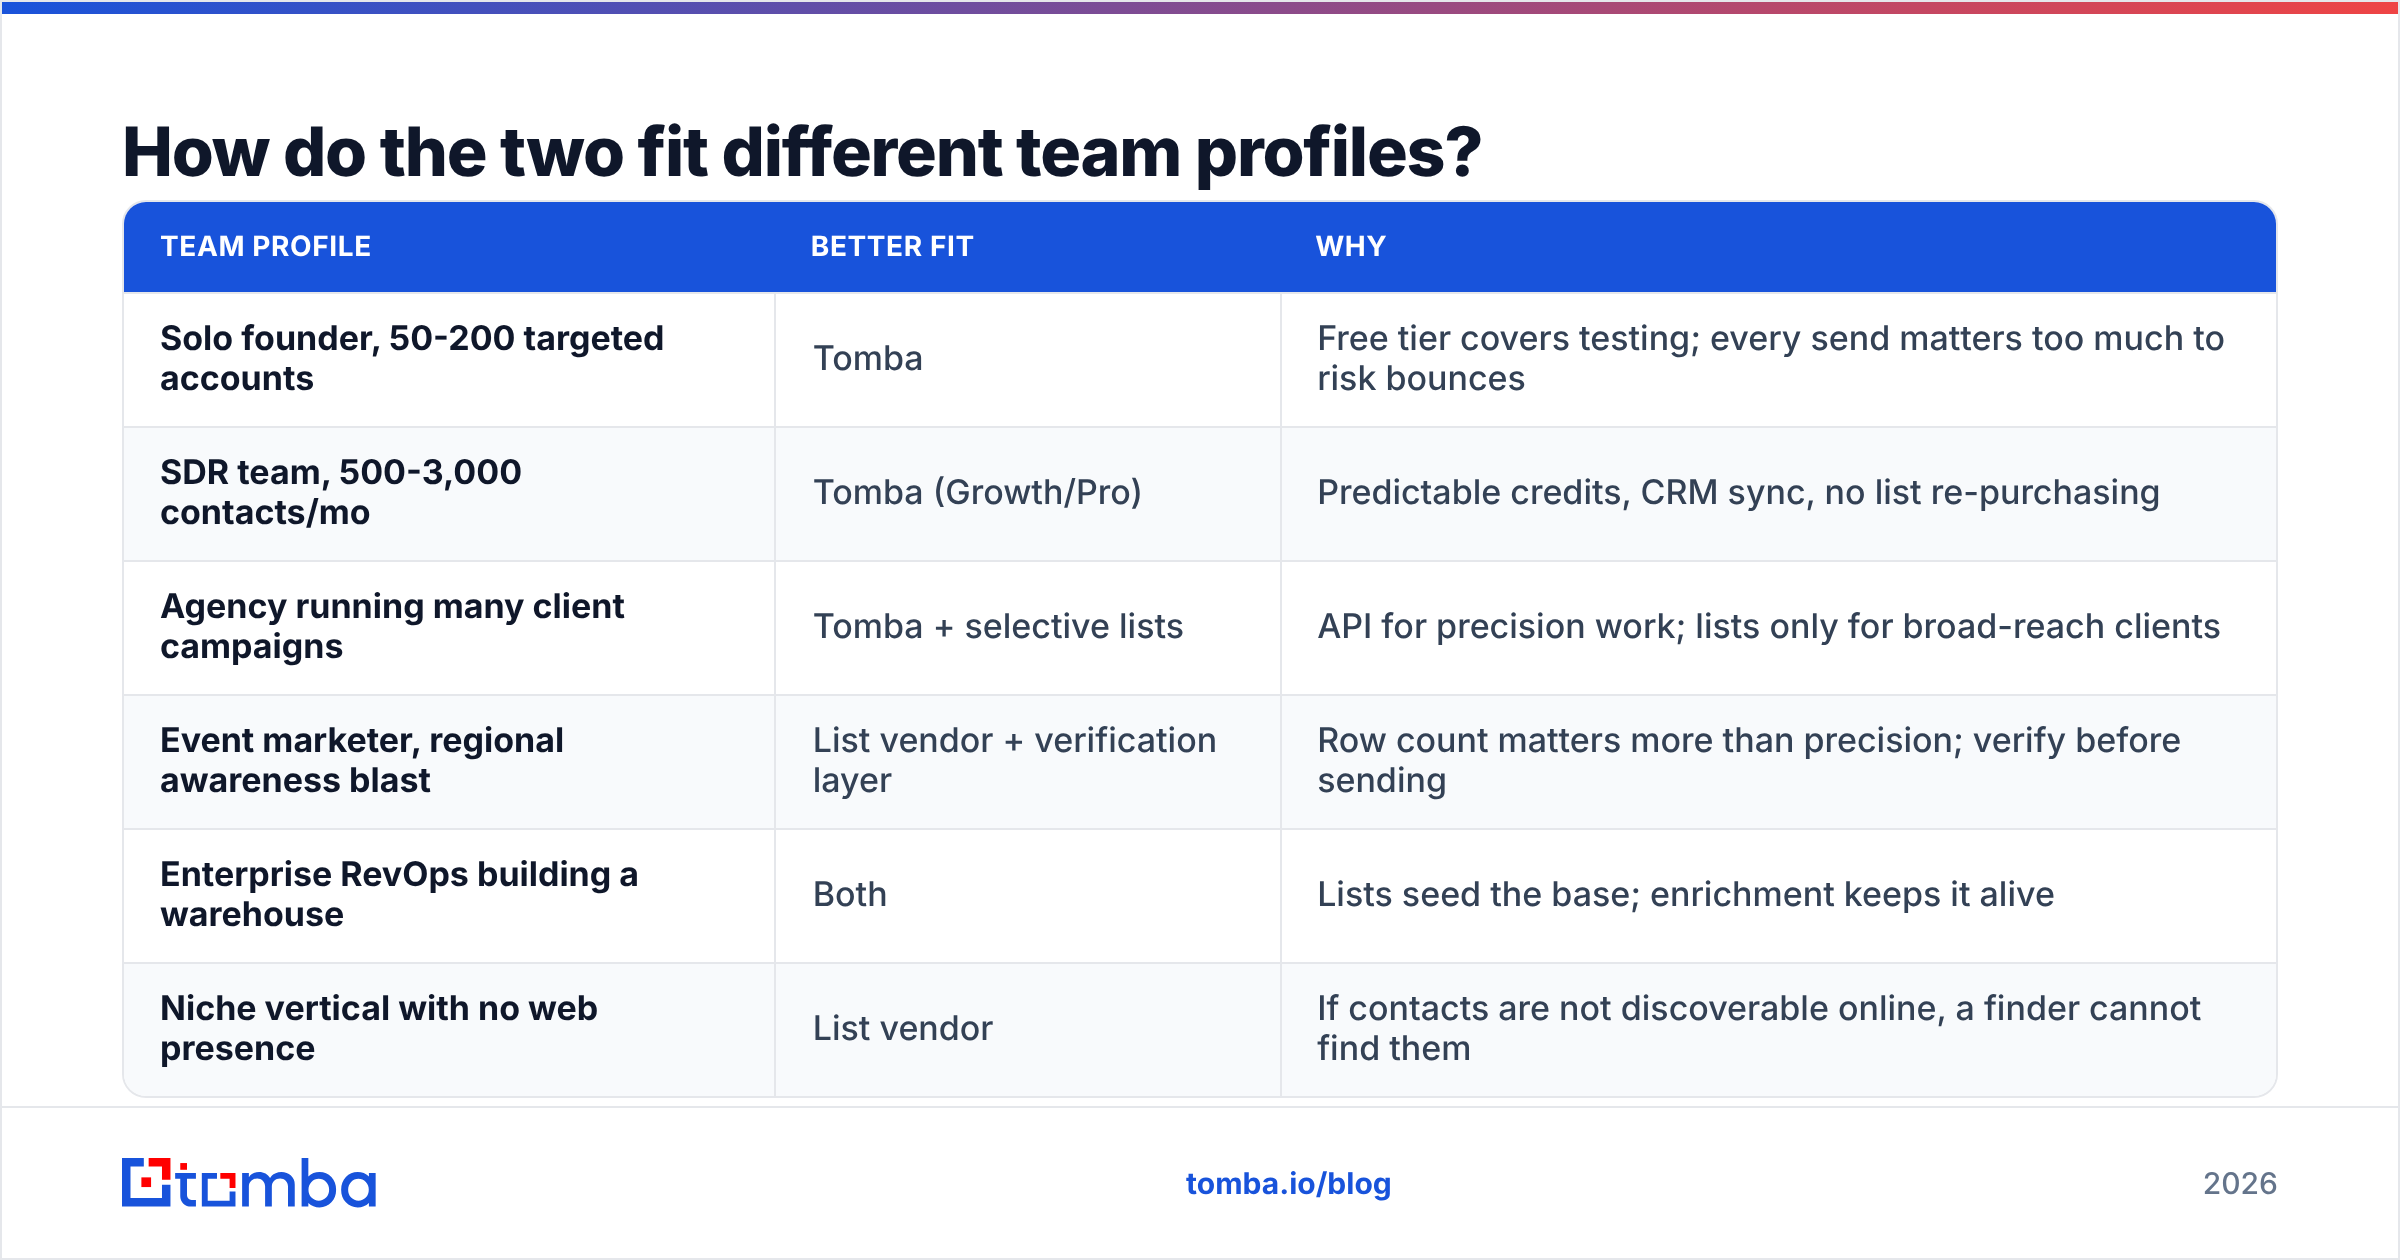
Task: Select 'Enterprise RevOps building a warehouse' cell
Action: tap(449, 895)
